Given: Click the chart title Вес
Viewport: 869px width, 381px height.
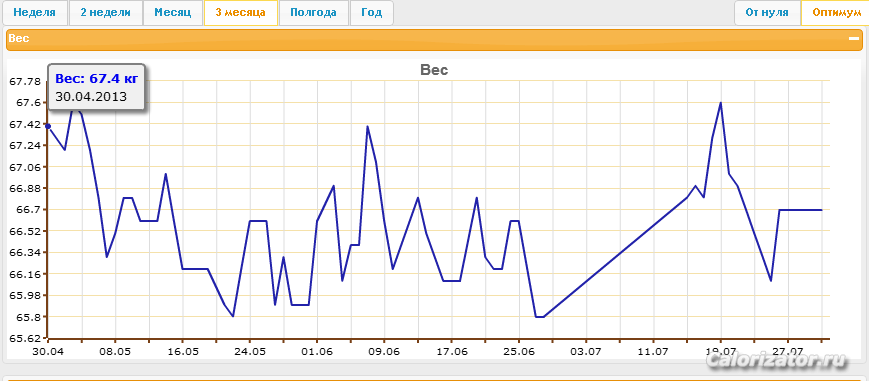Looking at the screenshot, I should click(x=434, y=70).
